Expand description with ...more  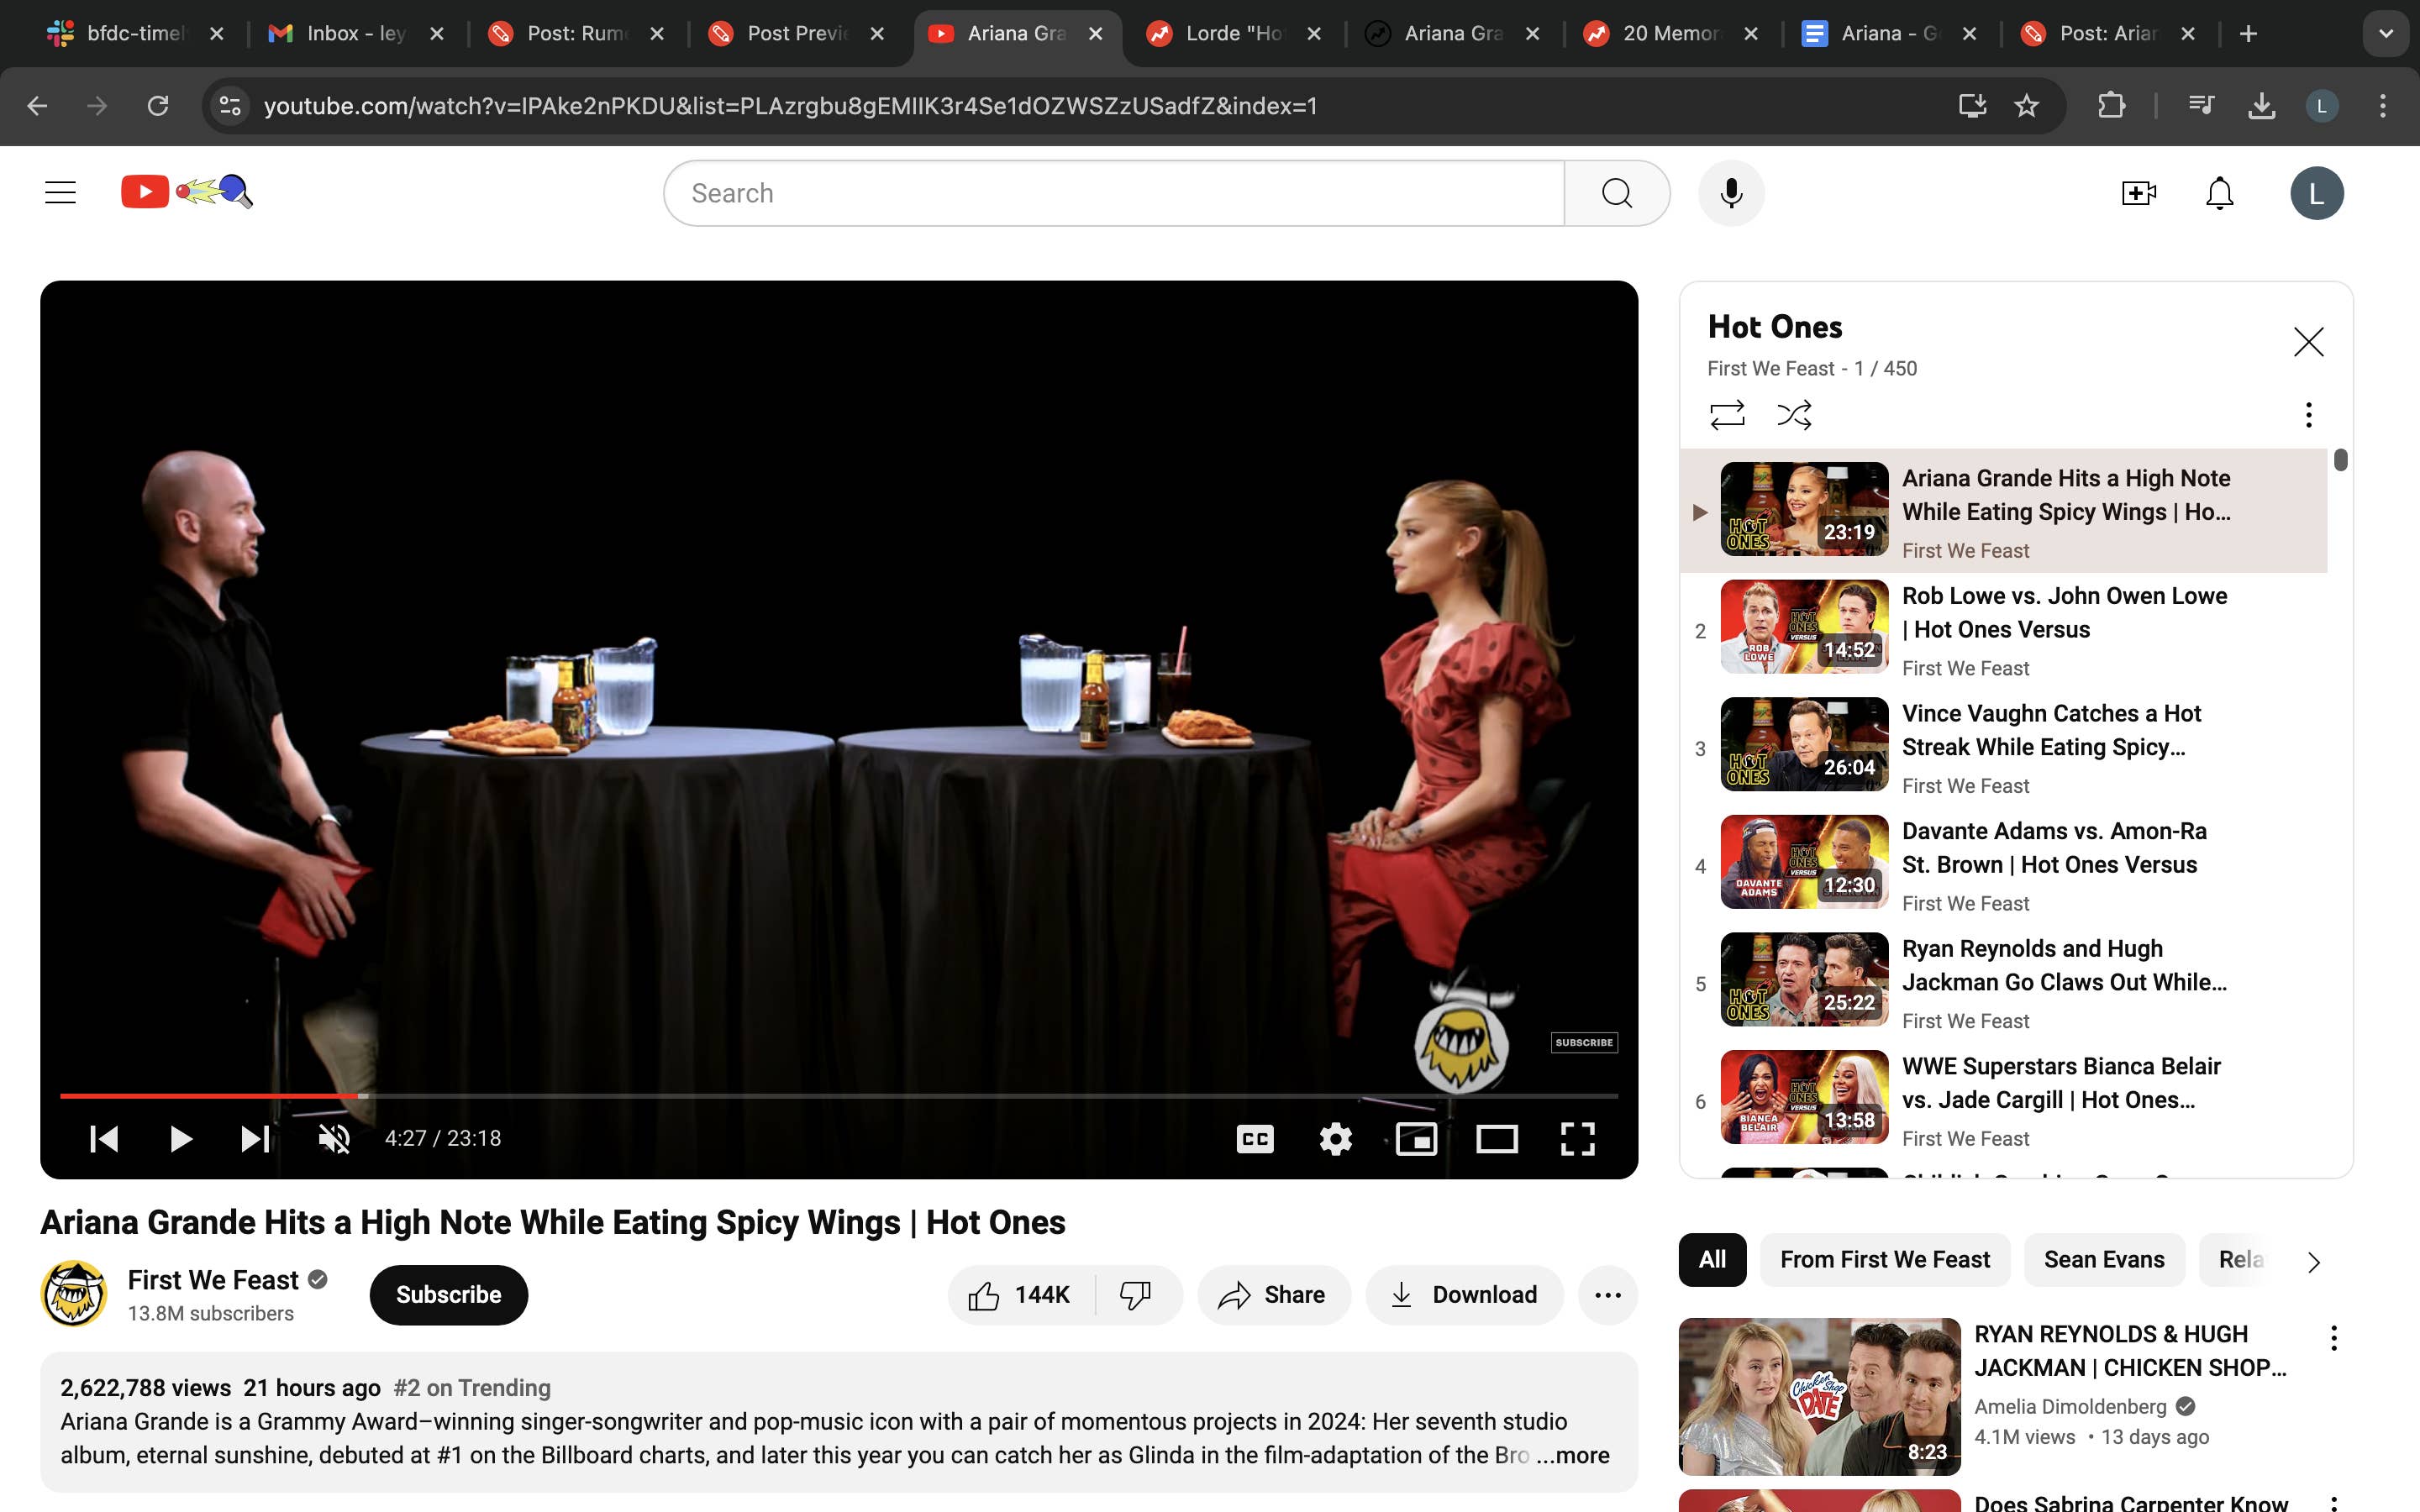point(1573,1455)
